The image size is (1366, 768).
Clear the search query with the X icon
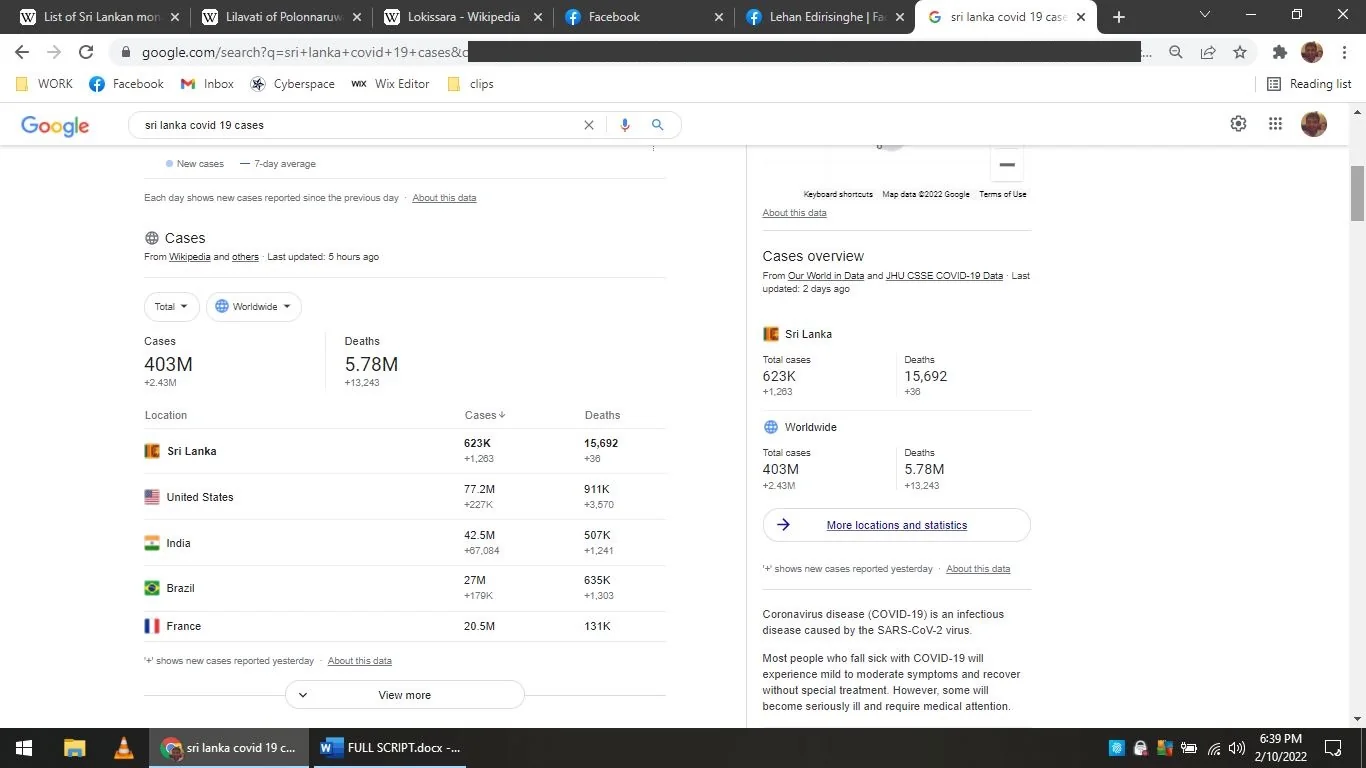[589, 125]
